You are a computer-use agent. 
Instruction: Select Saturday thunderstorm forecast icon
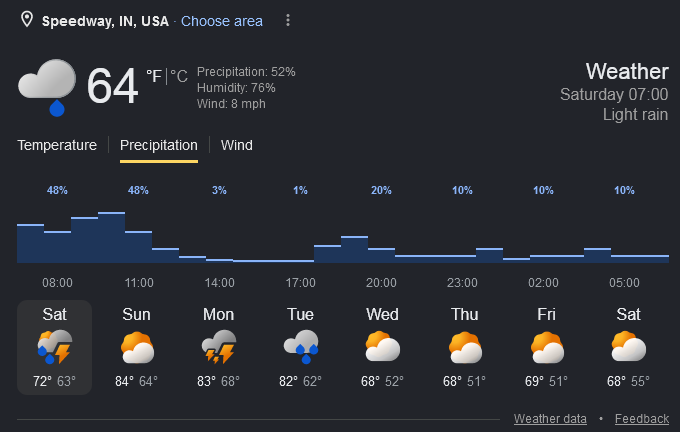coord(55,347)
